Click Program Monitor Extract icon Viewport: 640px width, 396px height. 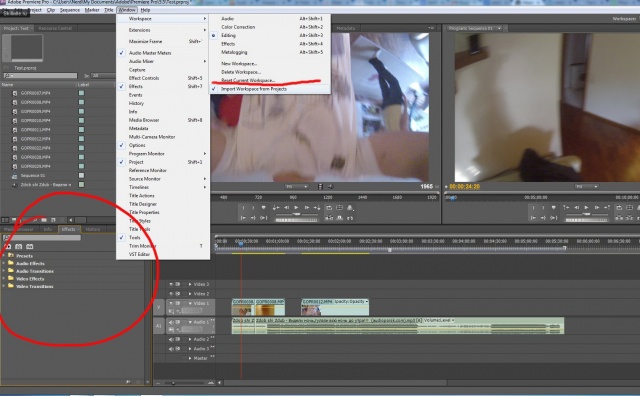630,218
